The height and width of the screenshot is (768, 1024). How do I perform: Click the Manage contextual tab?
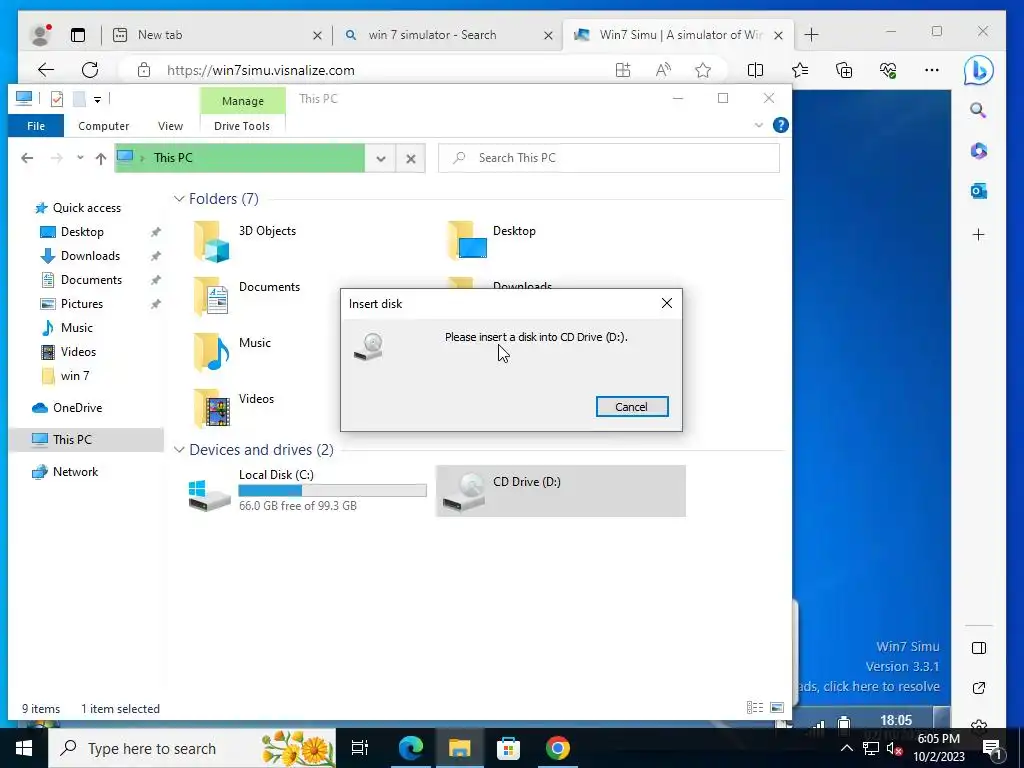tap(242, 101)
